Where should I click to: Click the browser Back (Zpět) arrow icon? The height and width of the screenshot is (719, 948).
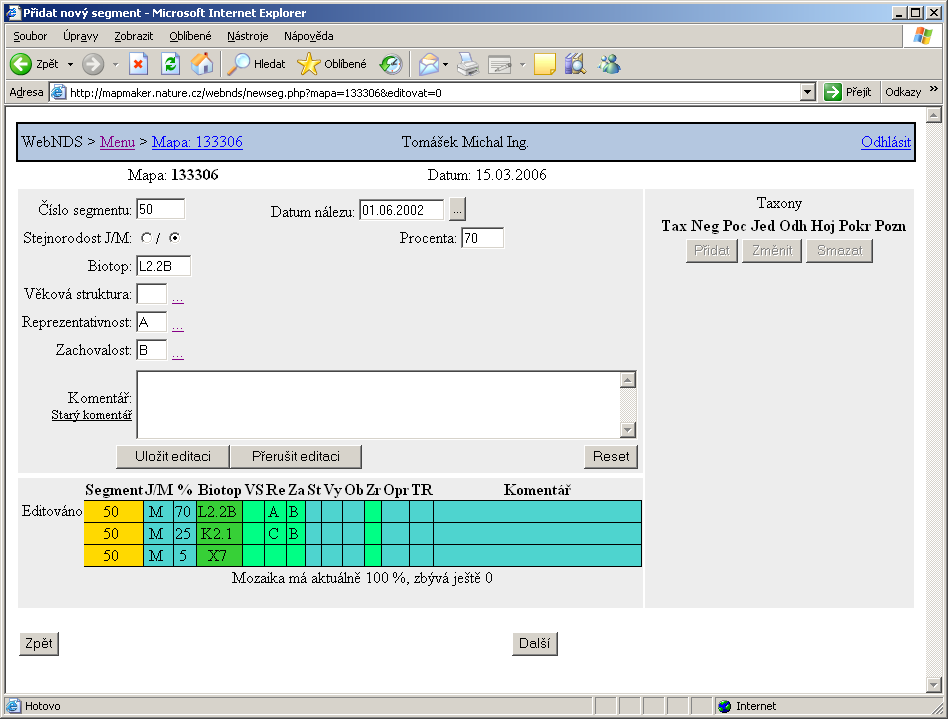click(x=21, y=64)
